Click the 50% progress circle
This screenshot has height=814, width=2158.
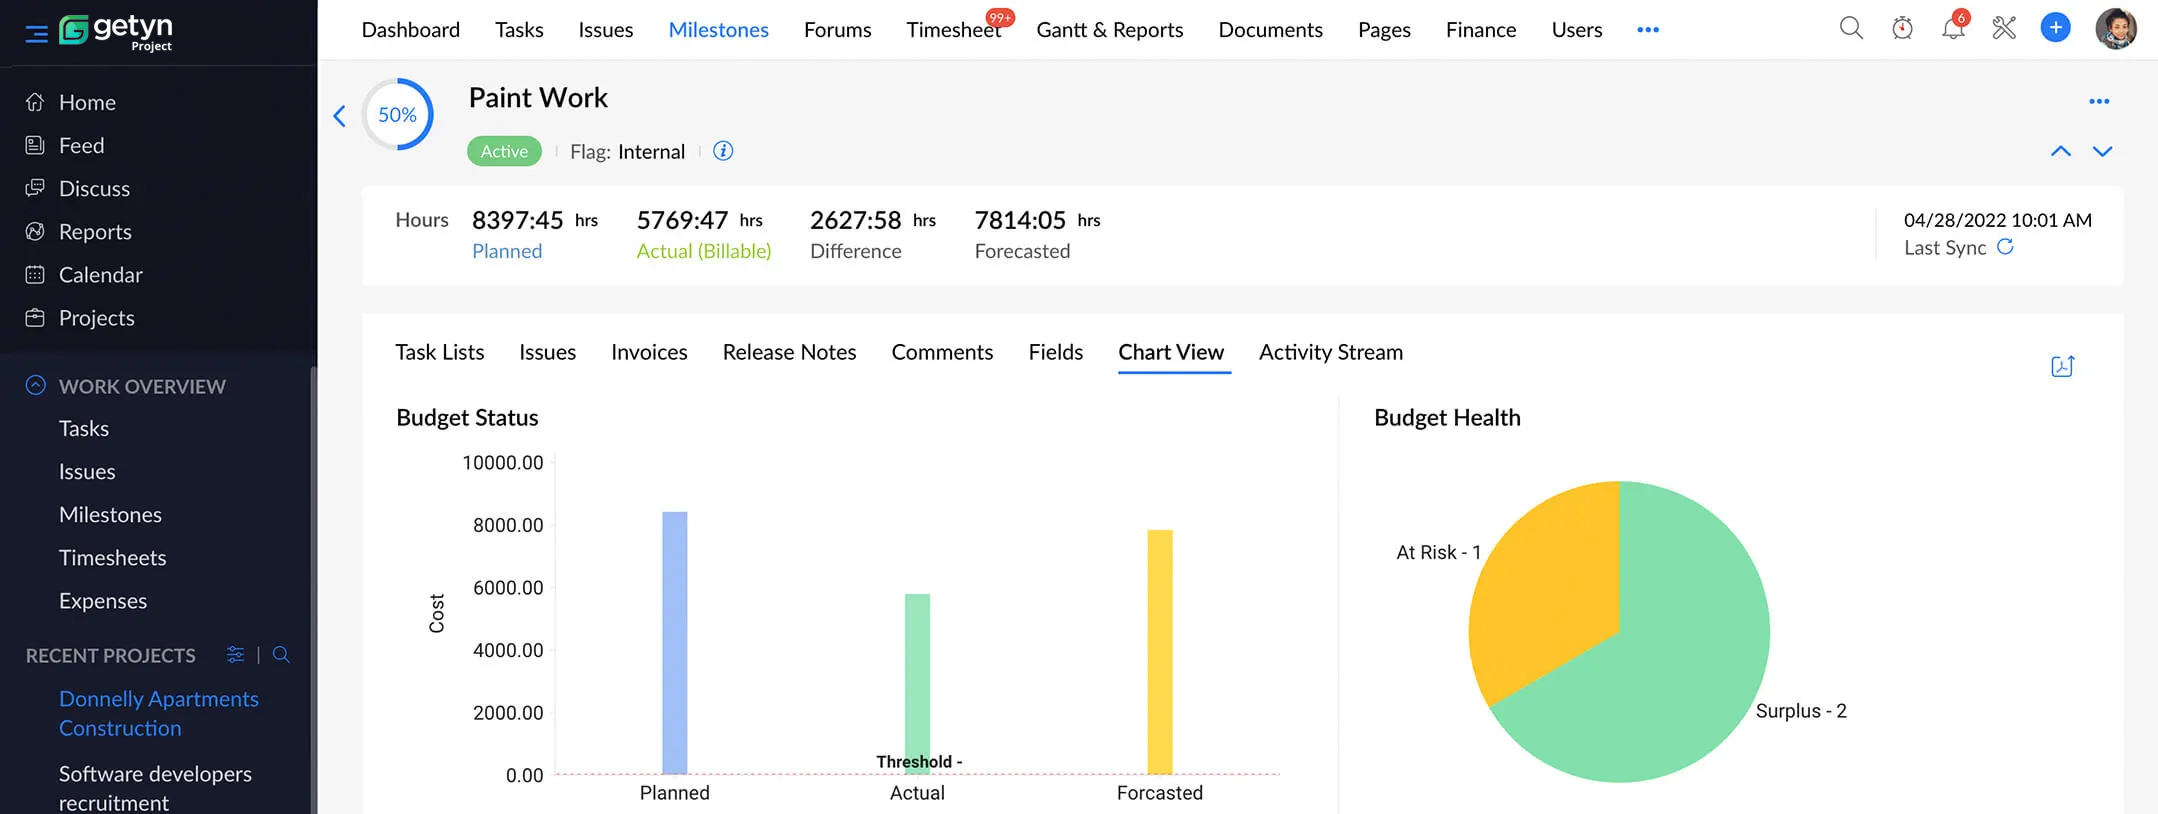397,115
